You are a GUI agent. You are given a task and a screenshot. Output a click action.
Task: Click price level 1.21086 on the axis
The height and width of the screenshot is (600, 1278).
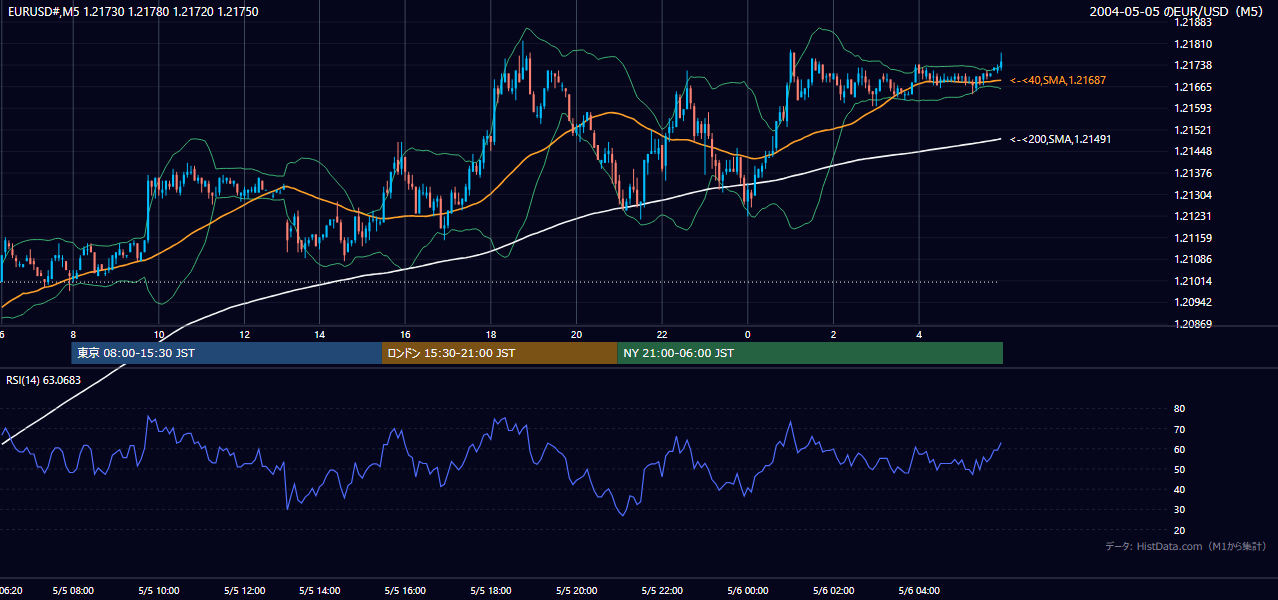point(1194,259)
